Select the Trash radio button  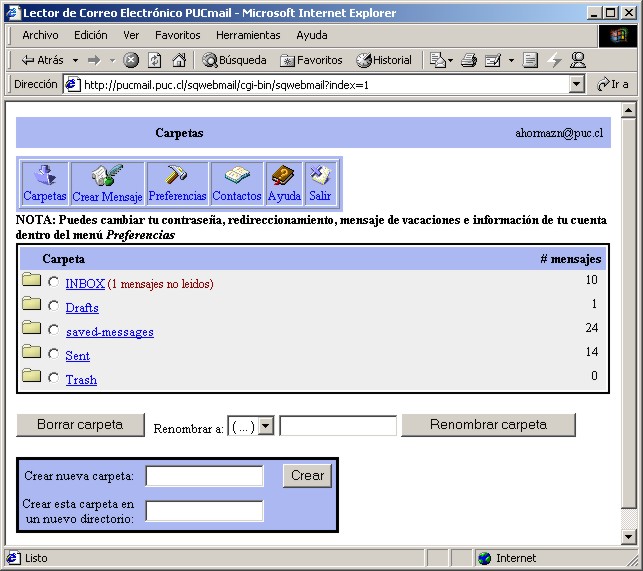coord(53,378)
